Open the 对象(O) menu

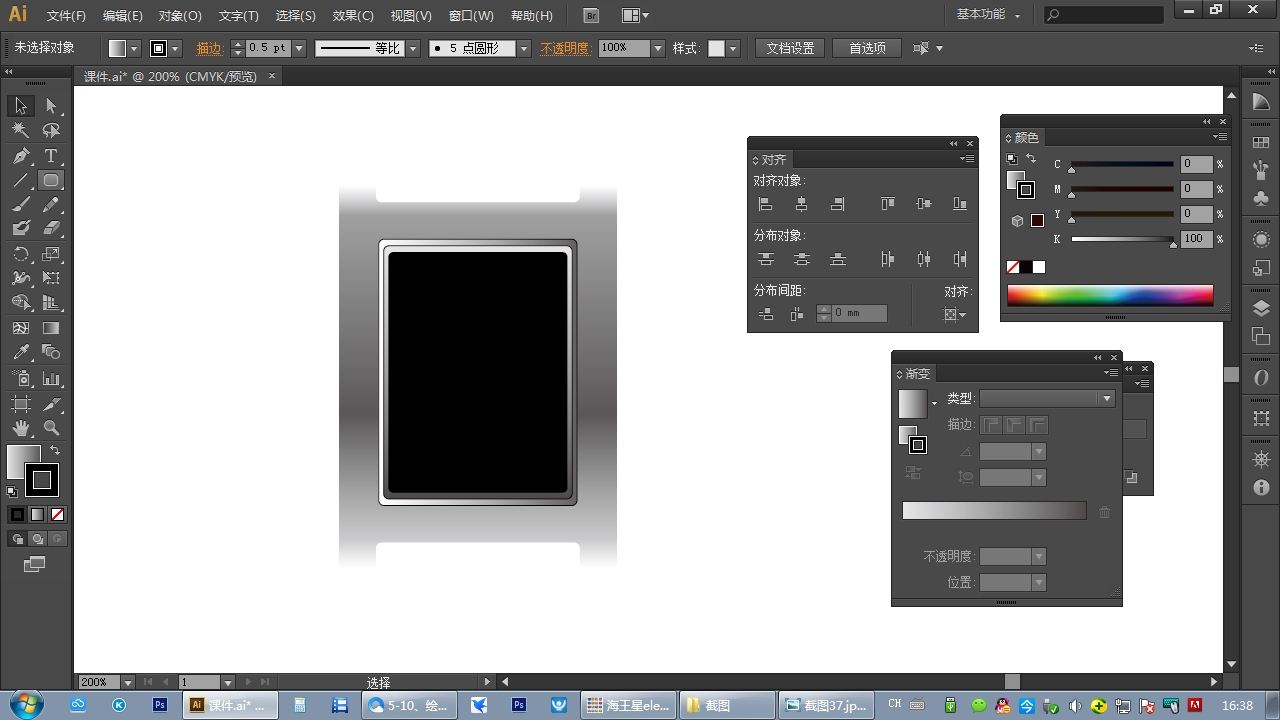(x=180, y=16)
